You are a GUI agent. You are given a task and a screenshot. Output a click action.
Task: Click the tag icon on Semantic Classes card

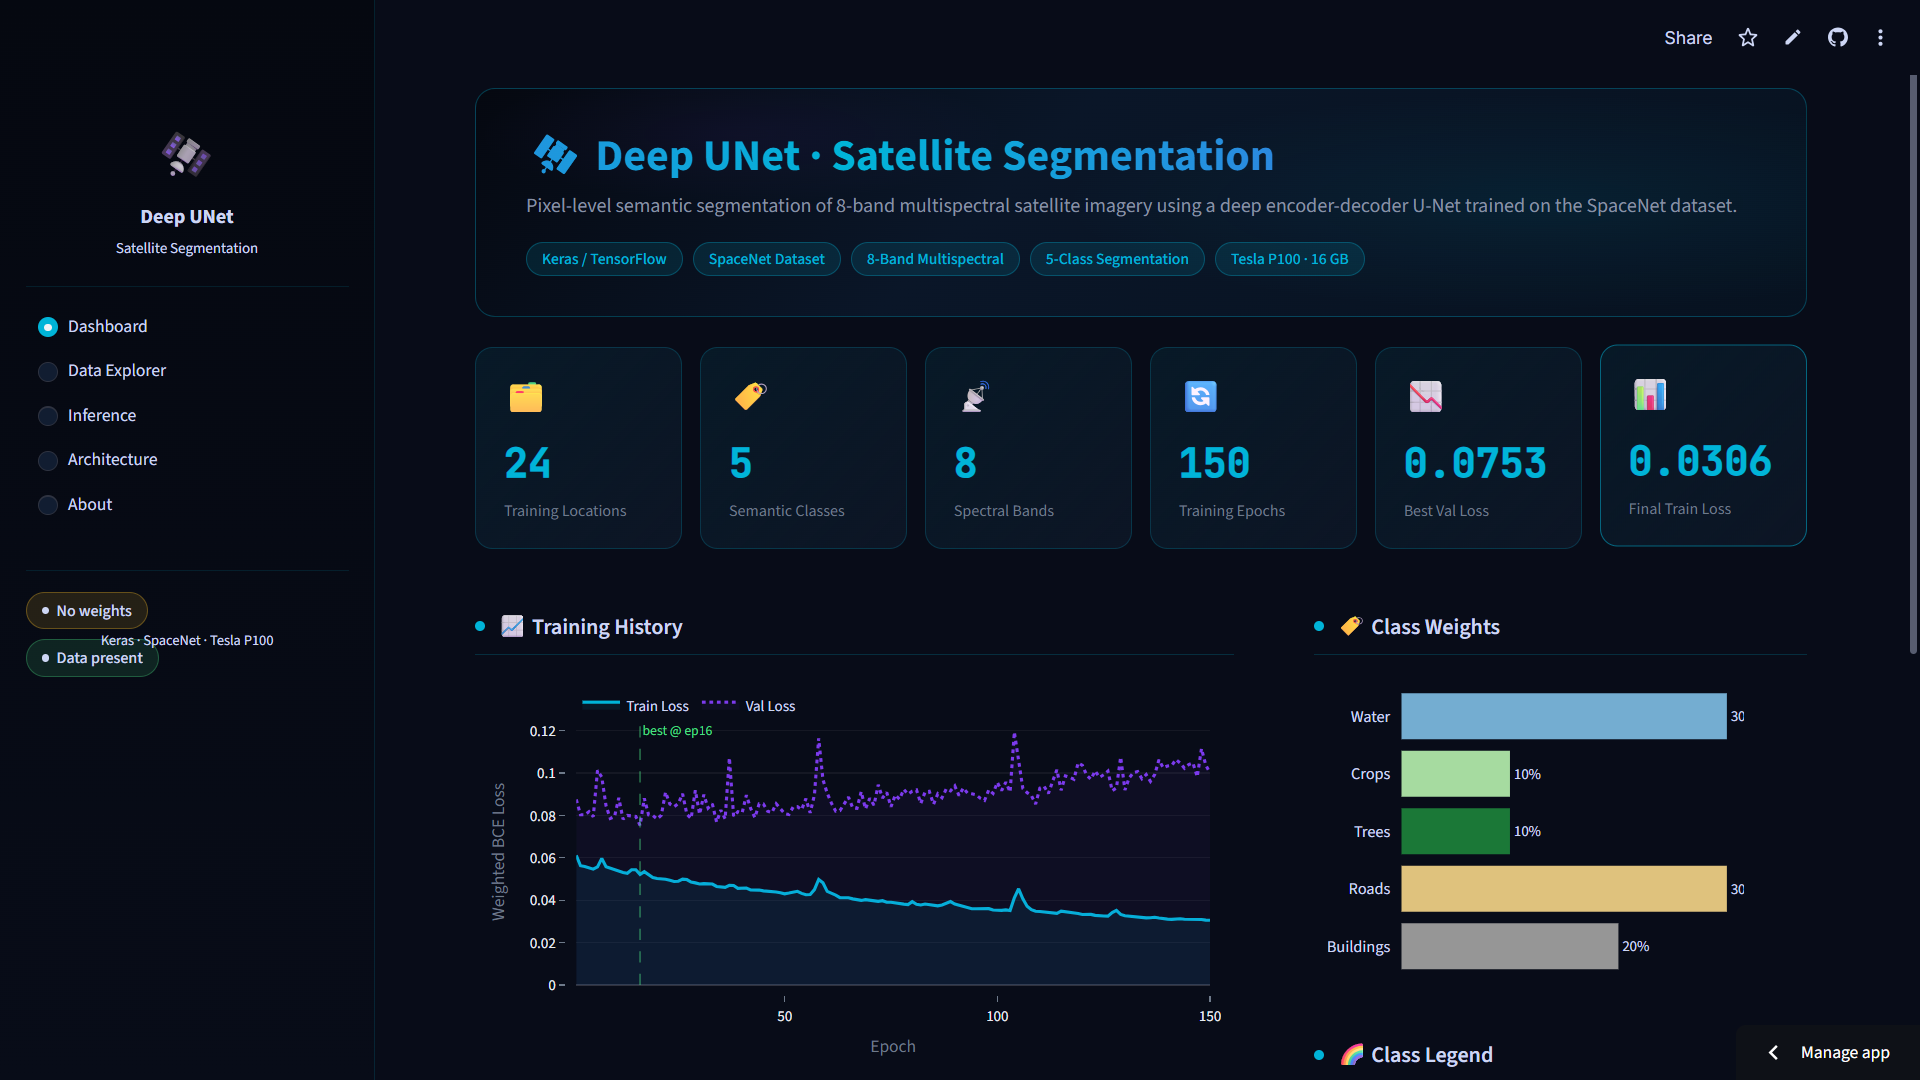[751, 396]
